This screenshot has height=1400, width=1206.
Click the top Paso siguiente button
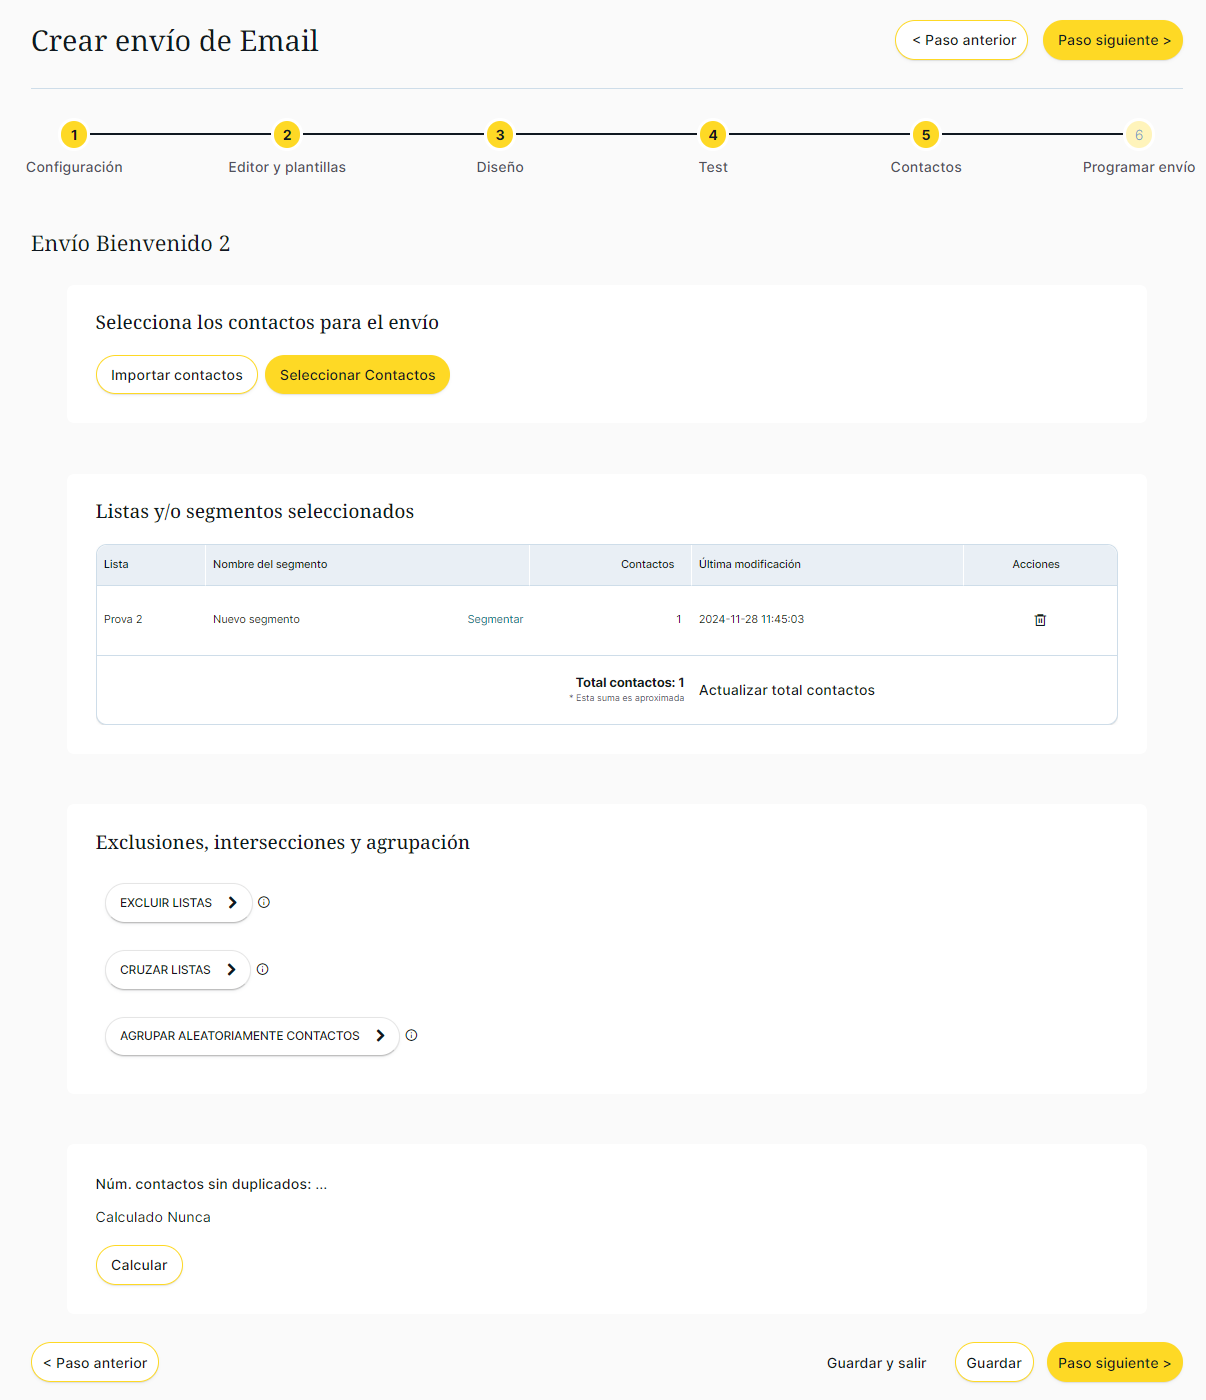tap(1112, 40)
